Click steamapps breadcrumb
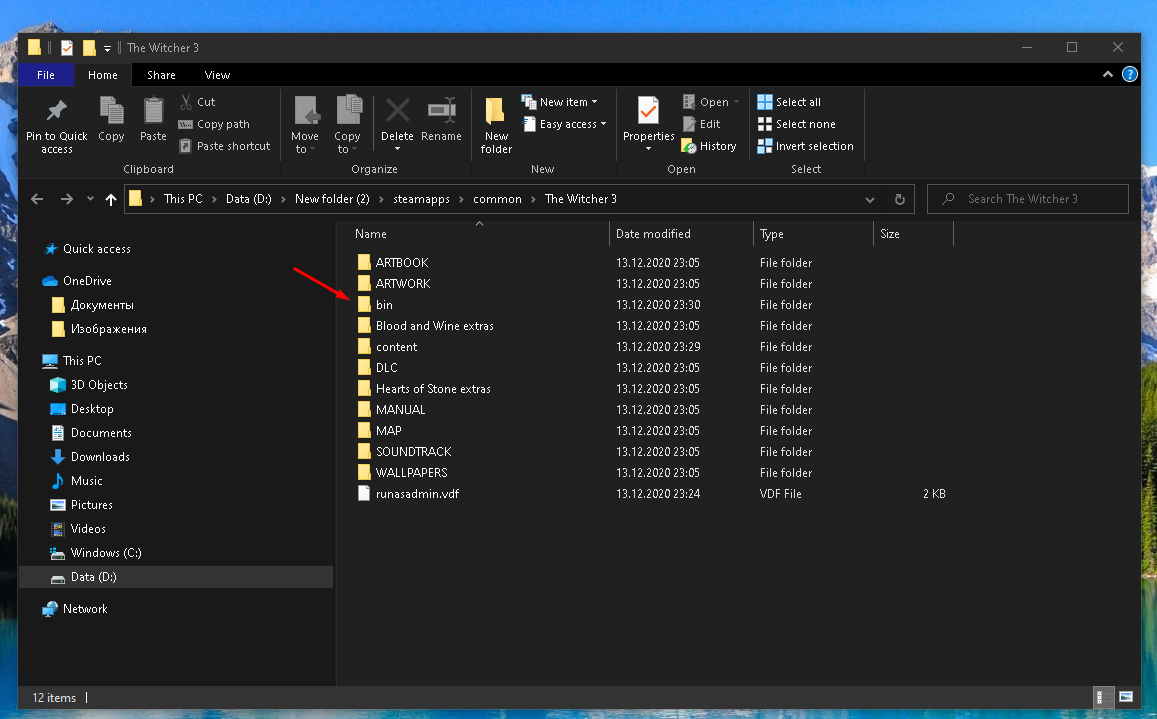Viewport: 1157px width, 719px height. click(421, 199)
